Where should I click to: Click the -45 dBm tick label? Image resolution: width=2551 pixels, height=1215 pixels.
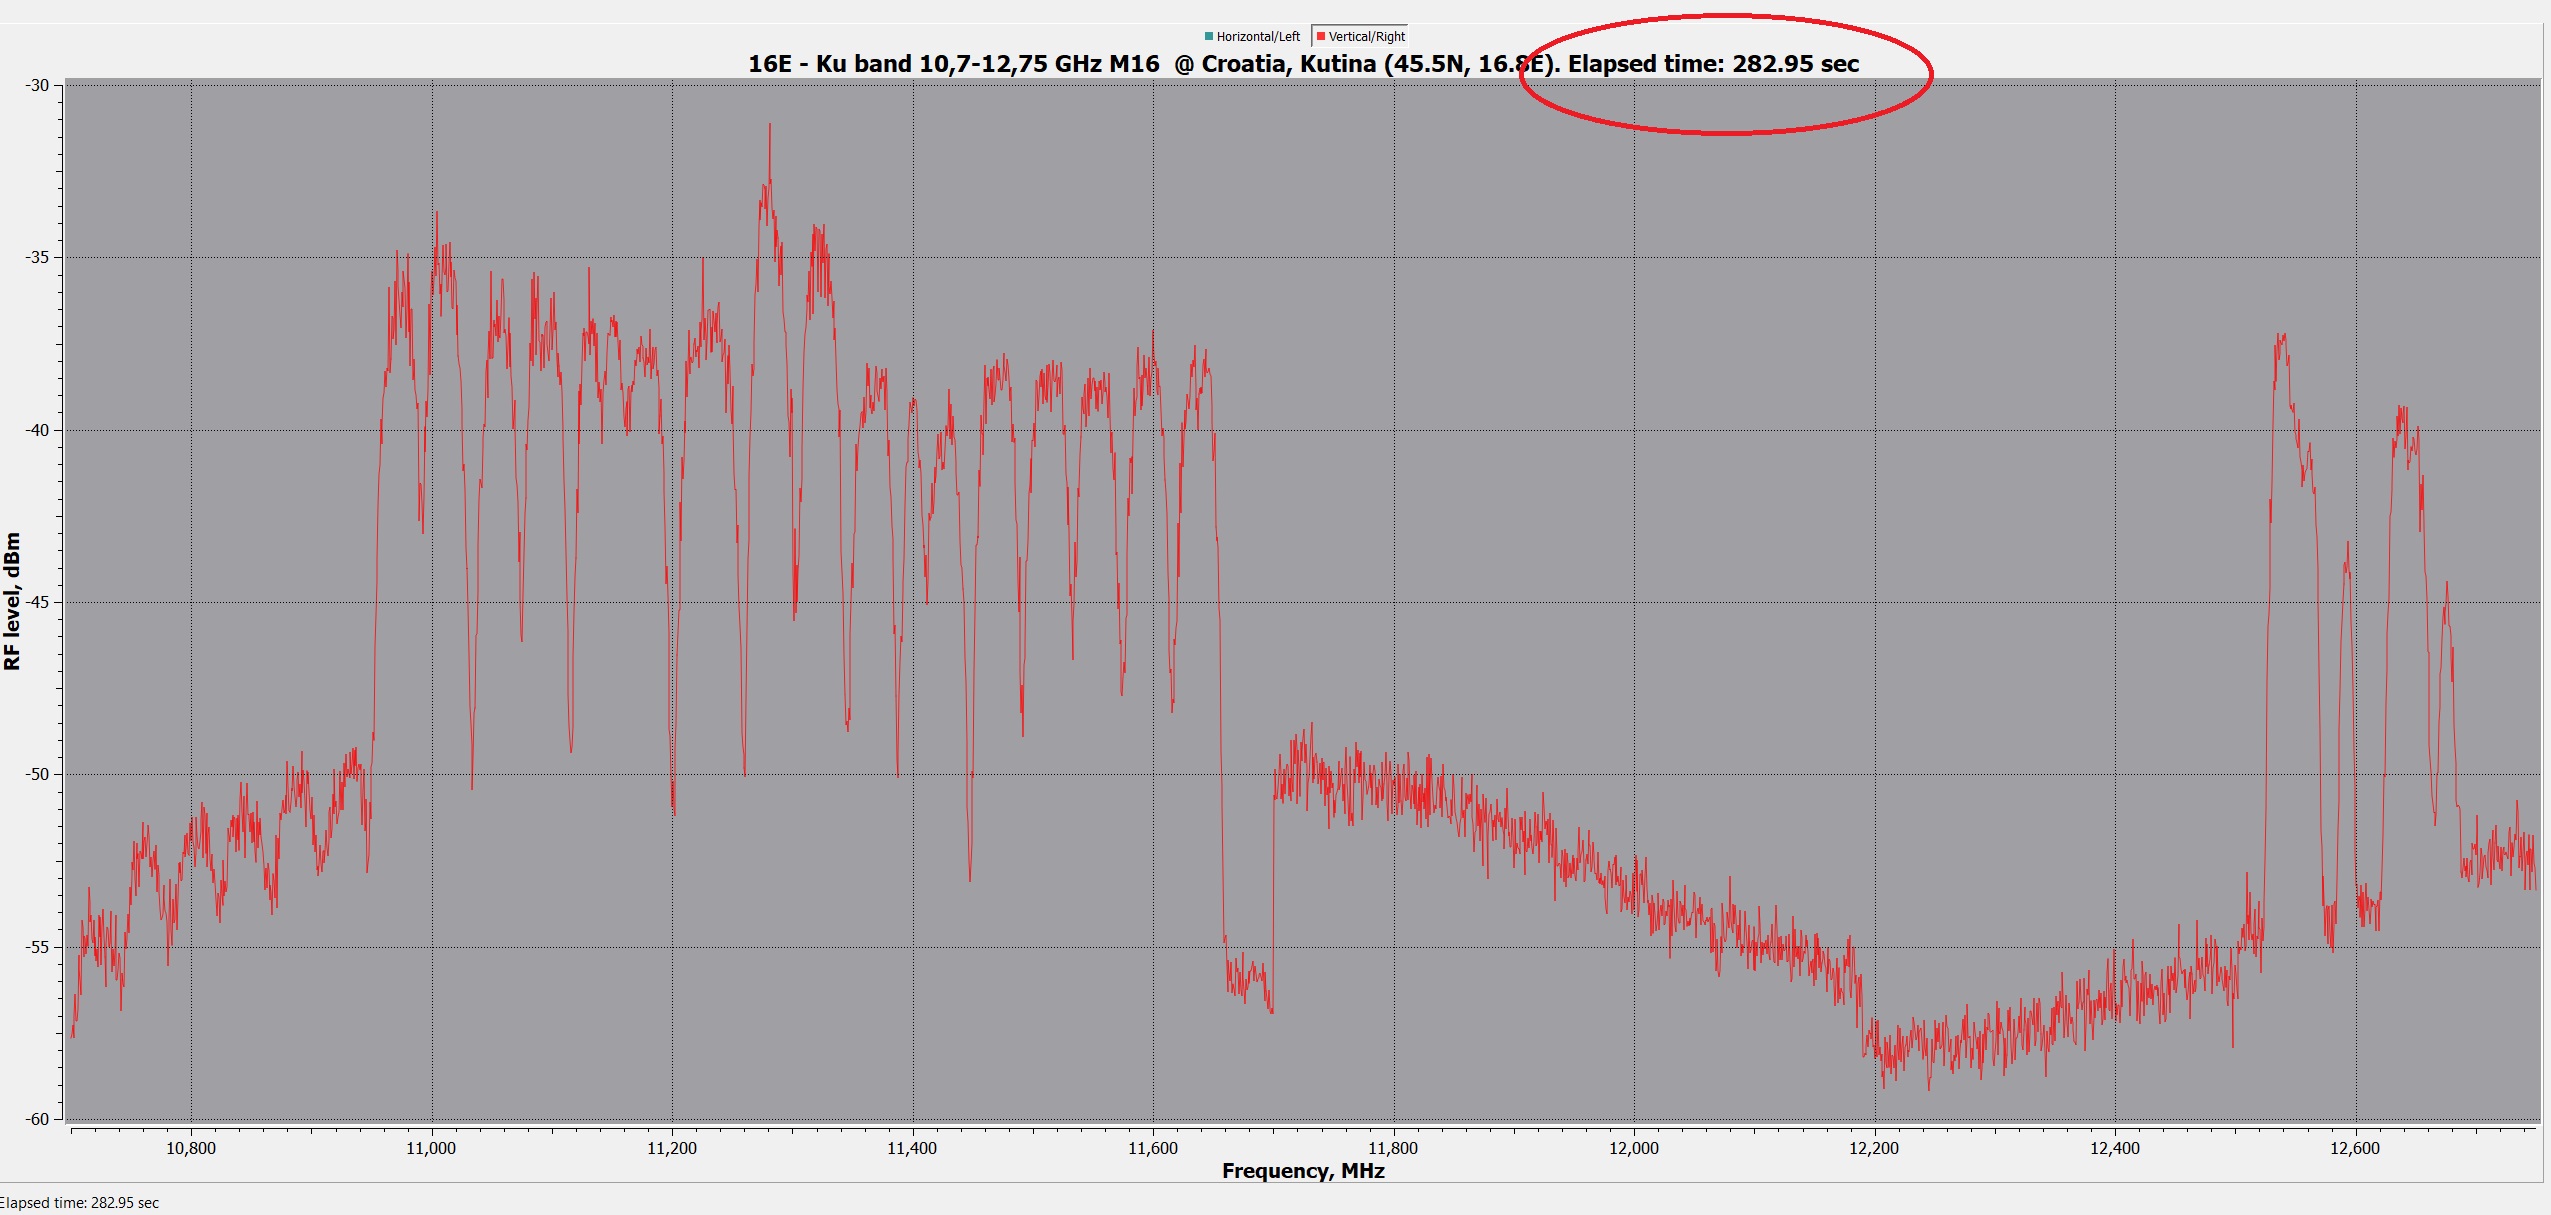pyautogui.click(x=37, y=602)
